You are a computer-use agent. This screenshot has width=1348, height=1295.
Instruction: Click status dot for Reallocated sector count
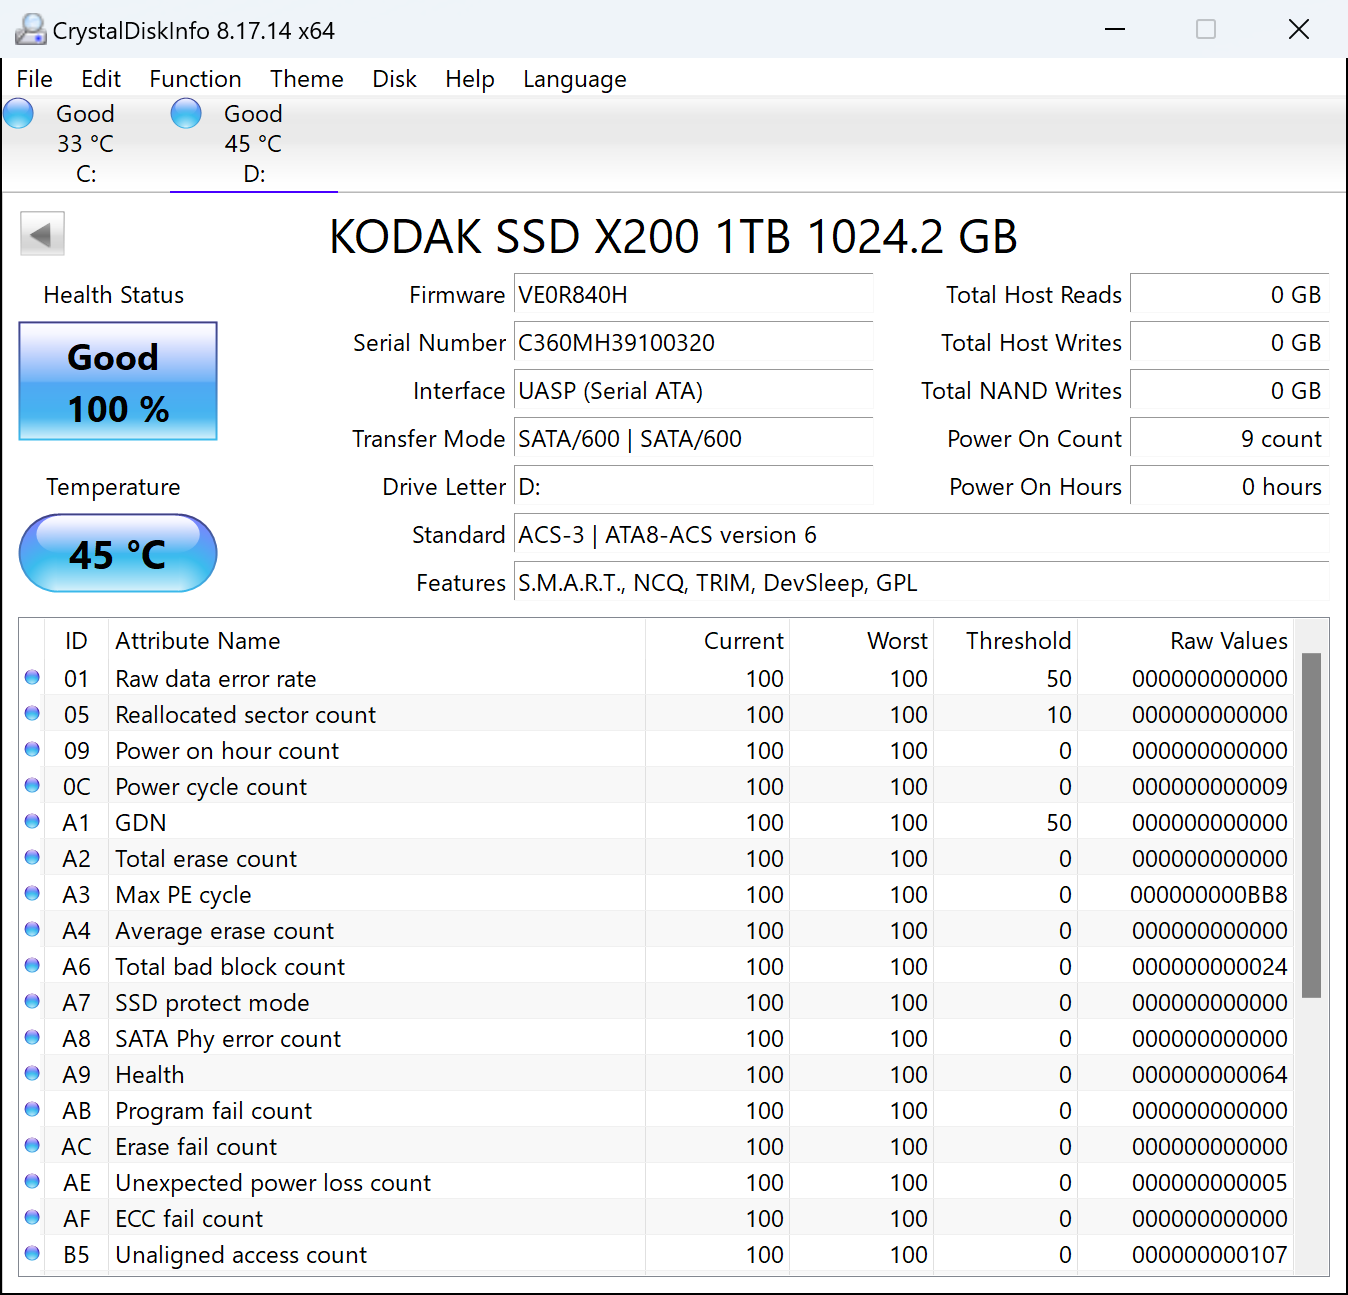coord(32,714)
